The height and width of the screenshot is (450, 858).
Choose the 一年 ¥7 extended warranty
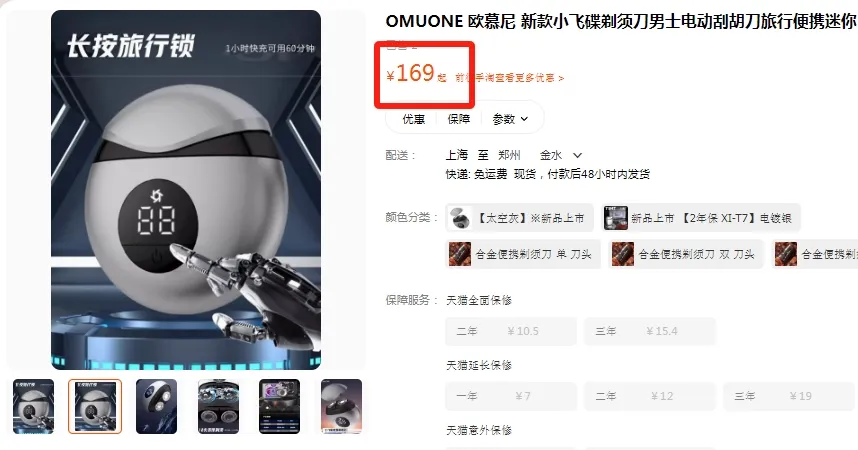[511, 396]
